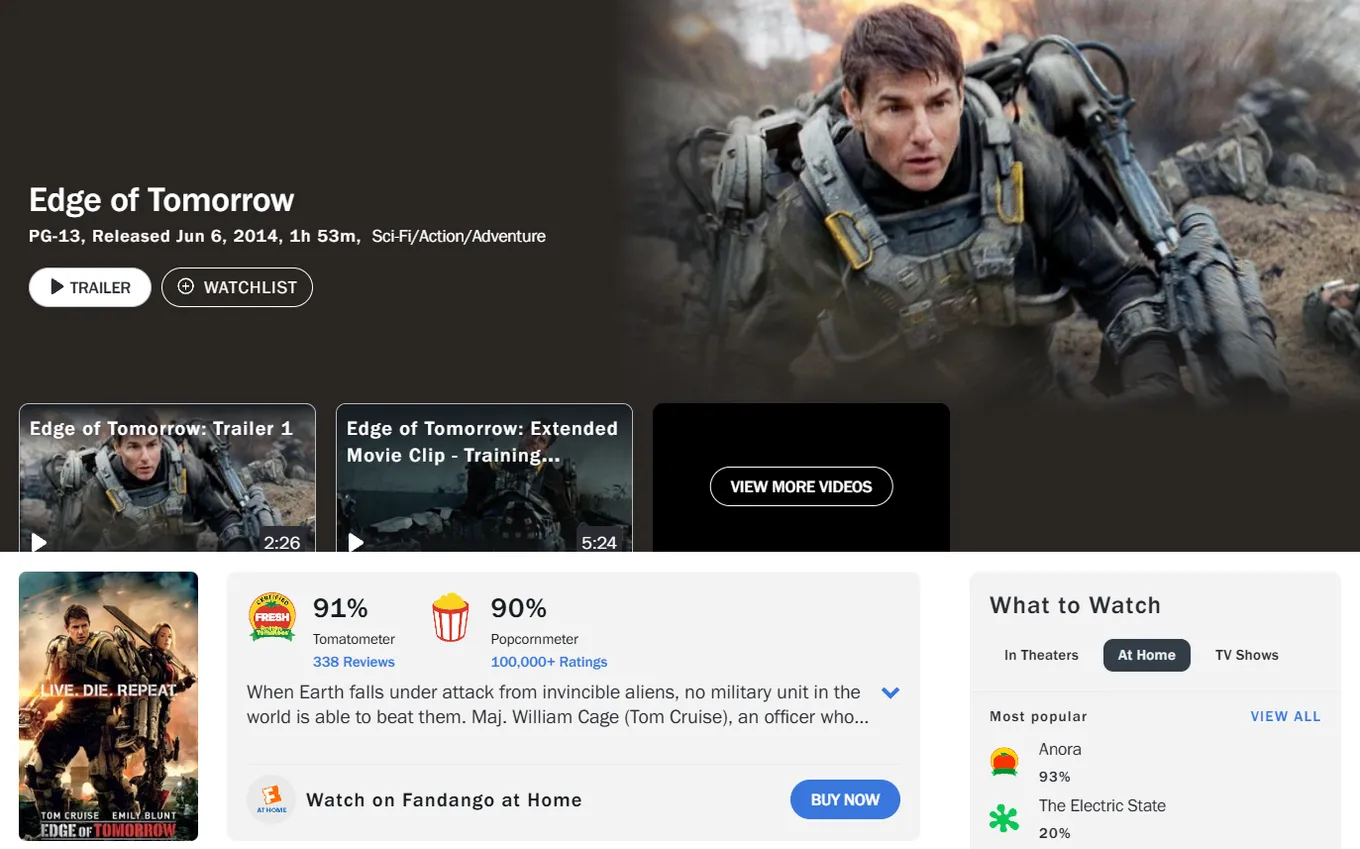The height and width of the screenshot is (849, 1360).
Task: Click the 5:24 duration on Extended Clip
Action: point(599,543)
